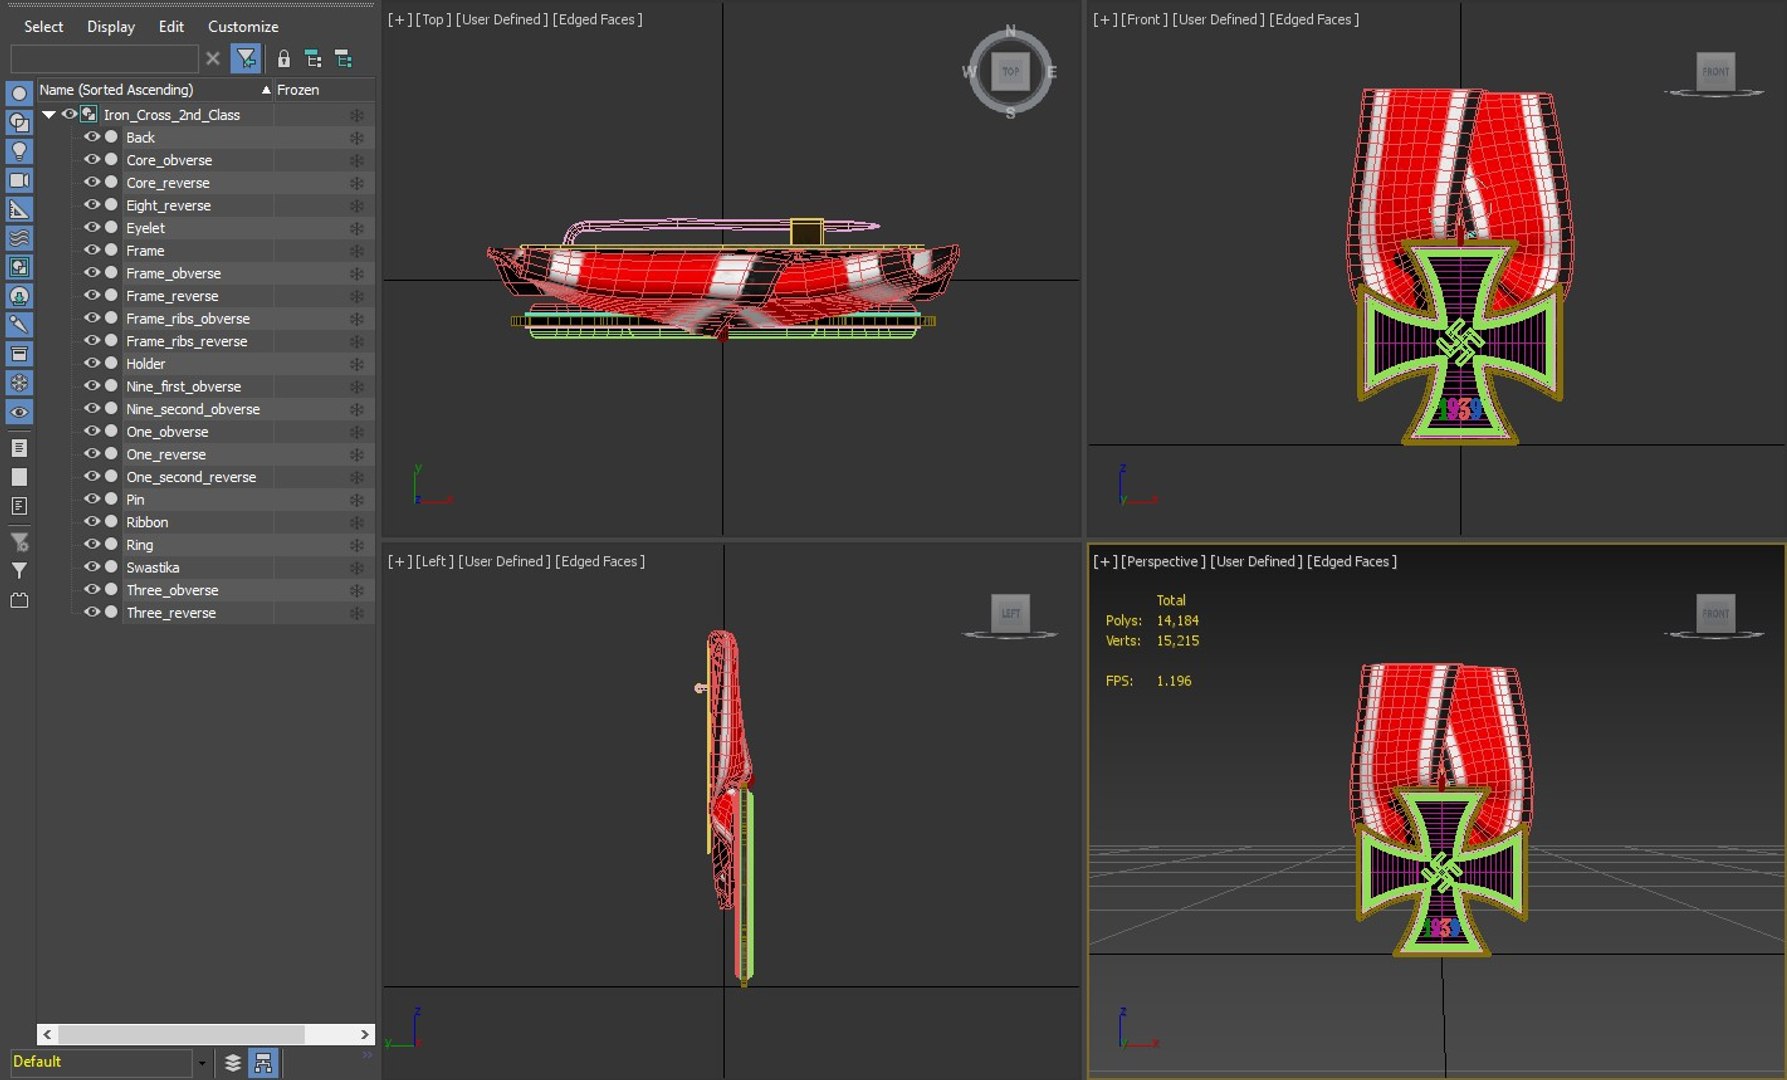Click the selection filter funnel icon in toolbar
This screenshot has height=1080, width=1787.
(246, 59)
